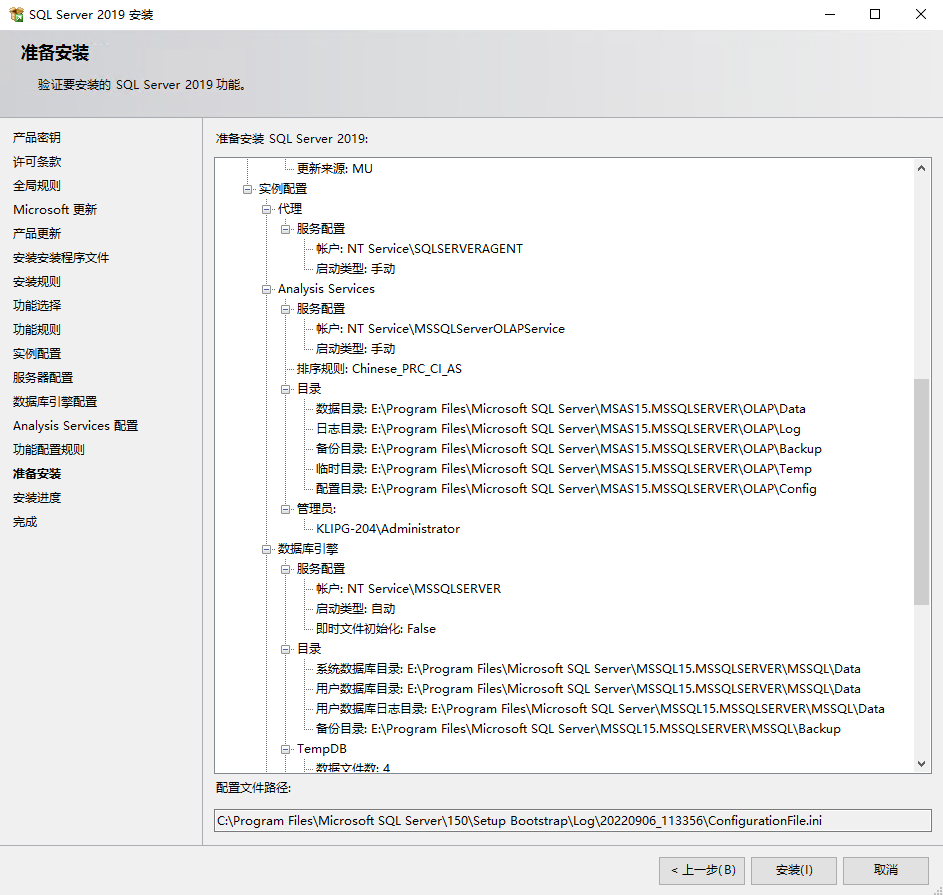The height and width of the screenshot is (895, 943).
Task: Select MSSQL\Backup 备份目录 row
Action: pyautogui.click(x=578, y=729)
